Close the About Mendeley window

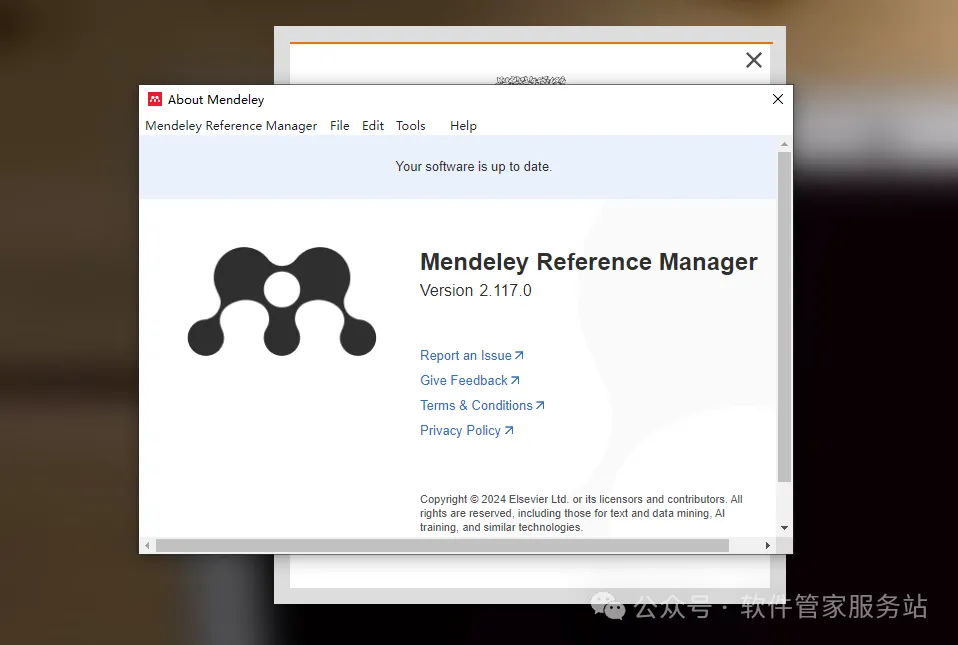778,99
